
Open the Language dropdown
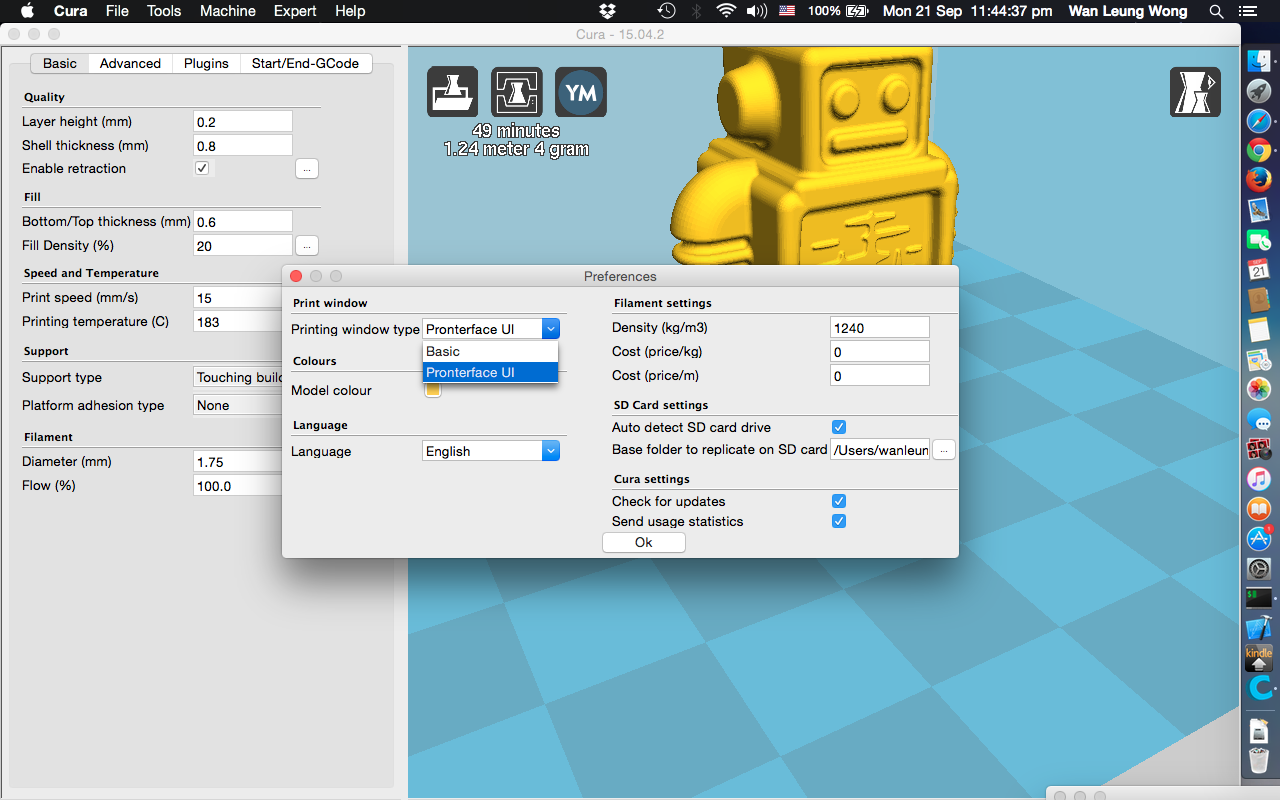click(x=491, y=451)
